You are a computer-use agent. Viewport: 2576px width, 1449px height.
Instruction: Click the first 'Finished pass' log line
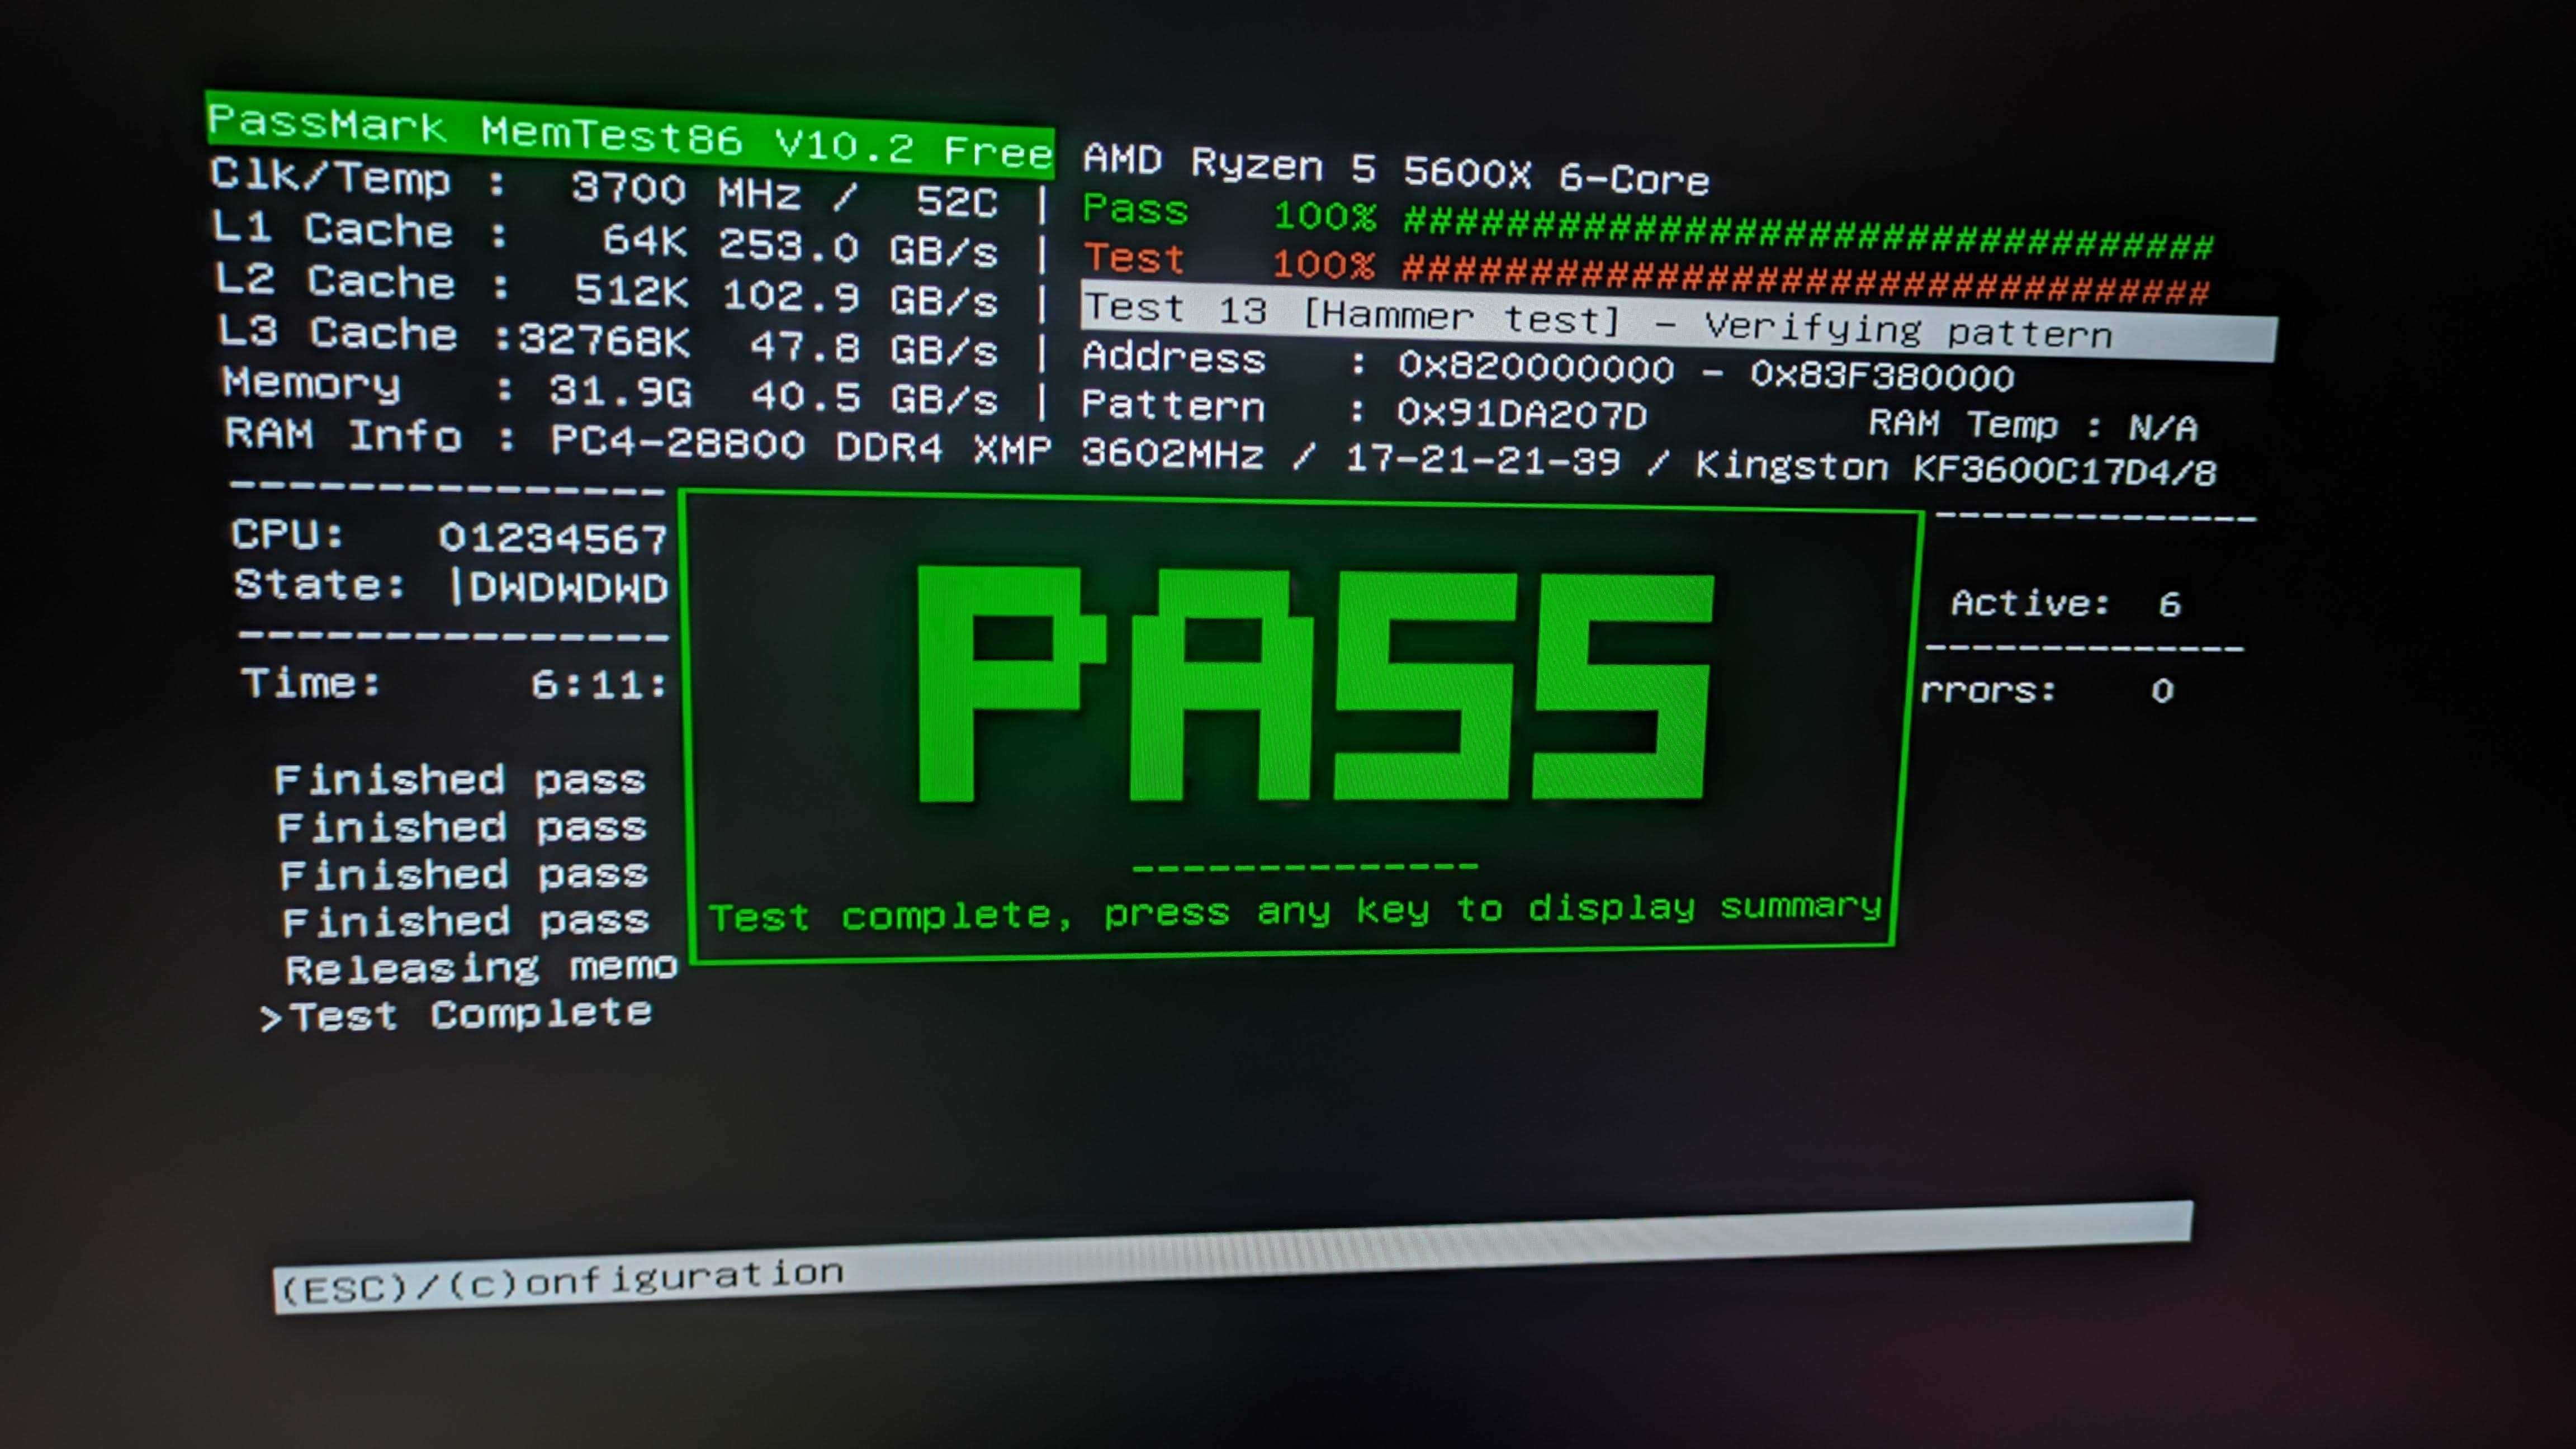click(460, 779)
